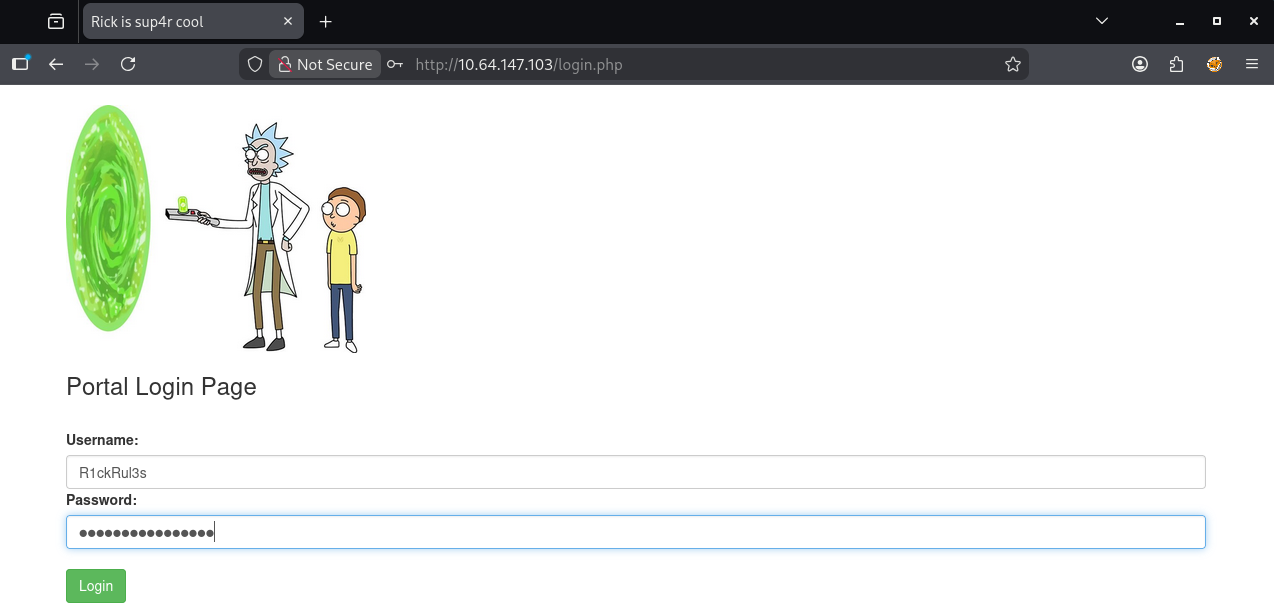Screen dimensions: 1274x613
Task: Reload the current page
Action: (128, 64)
